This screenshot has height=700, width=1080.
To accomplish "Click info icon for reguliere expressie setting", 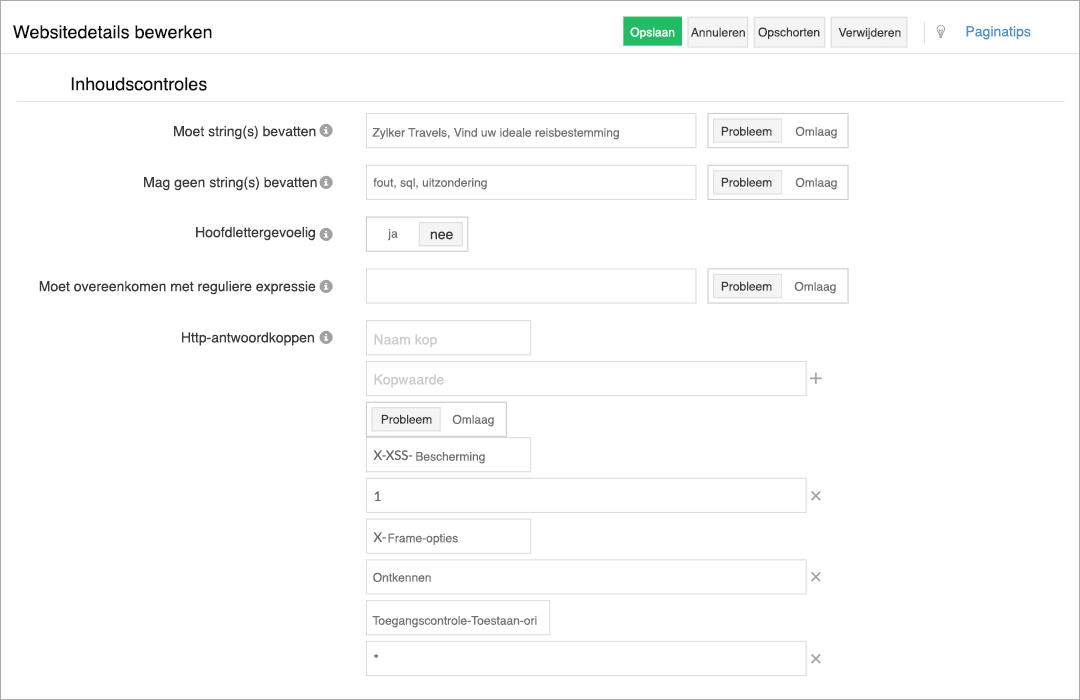I will point(326,285).
